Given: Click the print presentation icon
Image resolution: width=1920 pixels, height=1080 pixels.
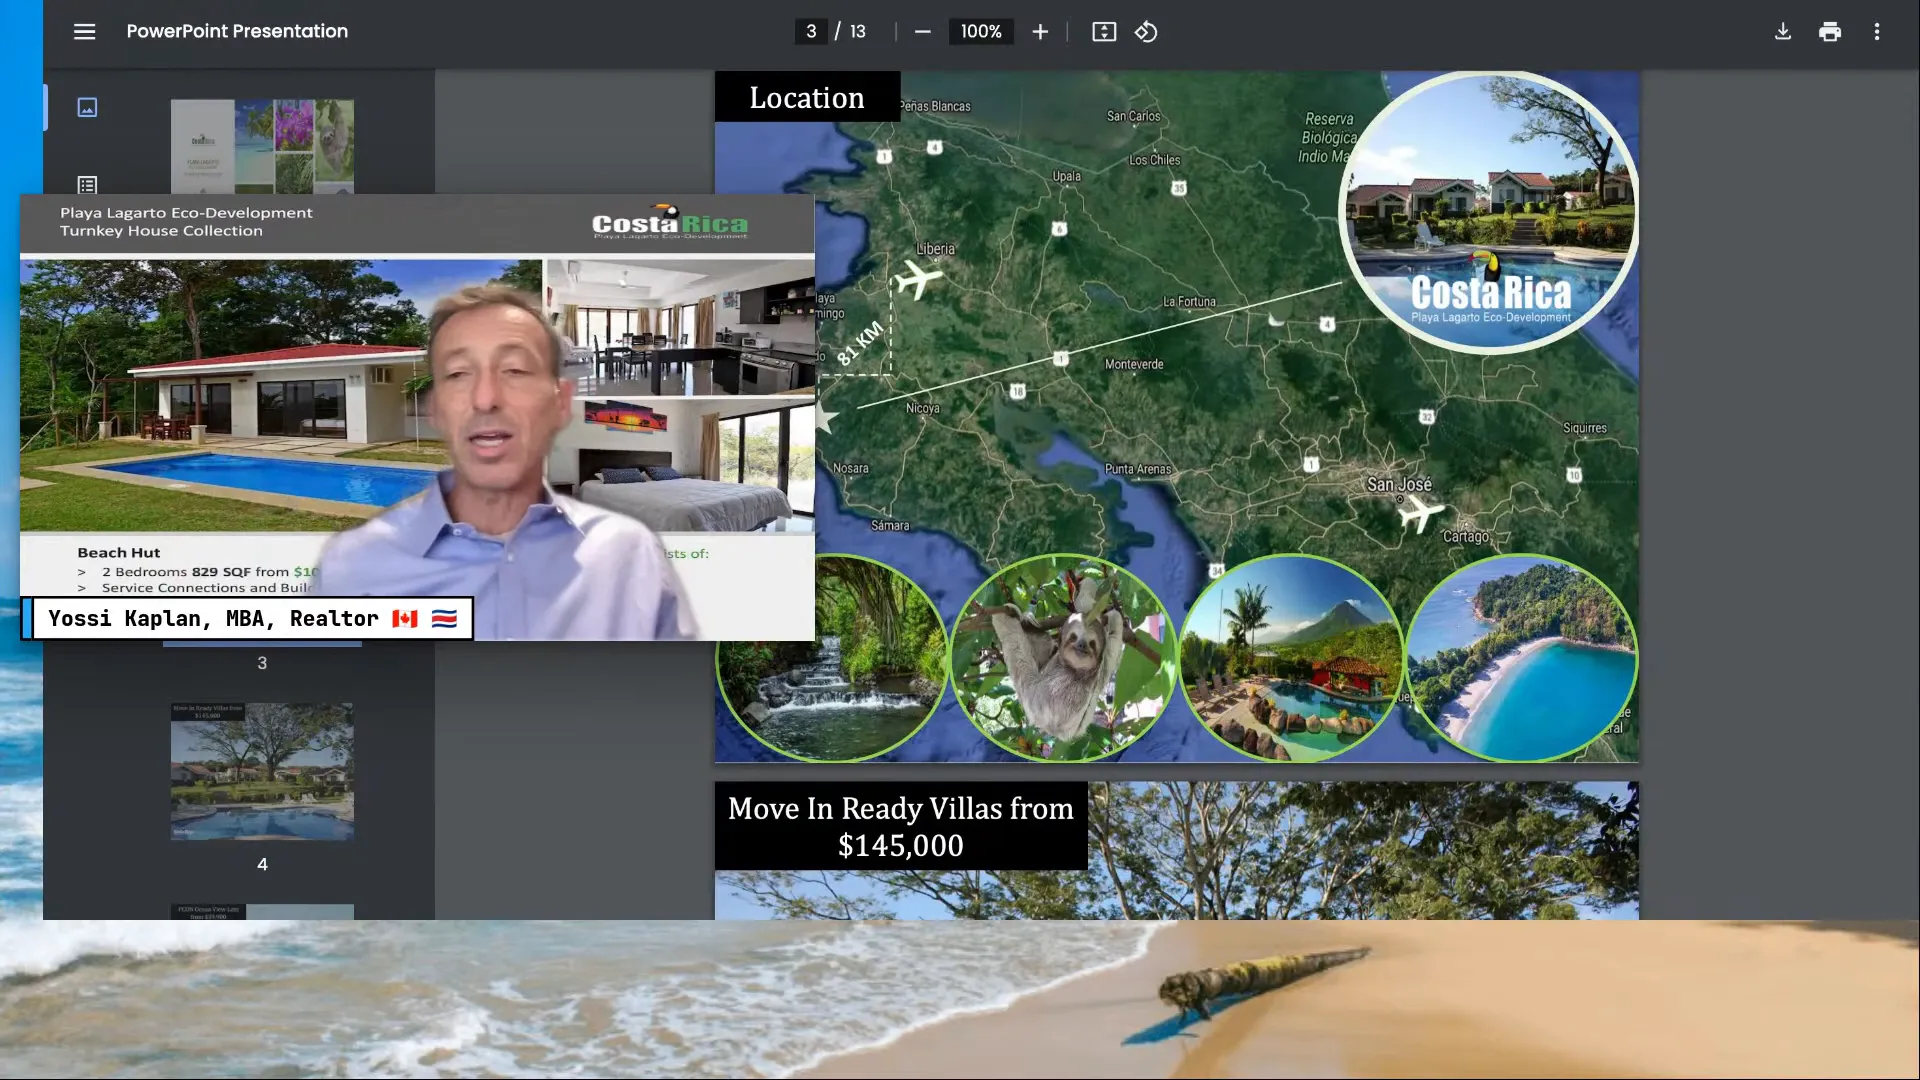Looking at the screenshot, I should [x=1830, y=30].
